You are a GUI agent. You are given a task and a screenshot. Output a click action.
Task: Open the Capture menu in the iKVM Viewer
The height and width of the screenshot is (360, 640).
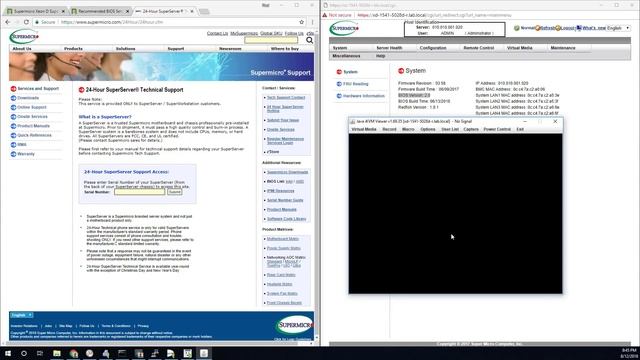coord(471,129)
